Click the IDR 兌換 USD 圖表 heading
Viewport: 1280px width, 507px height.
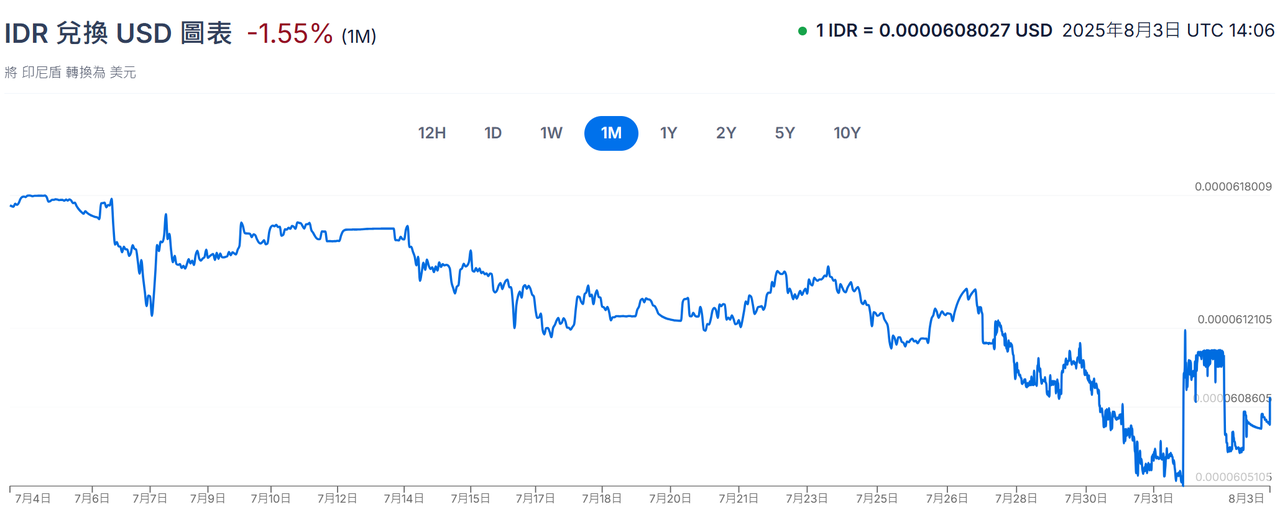click(118, 34)
